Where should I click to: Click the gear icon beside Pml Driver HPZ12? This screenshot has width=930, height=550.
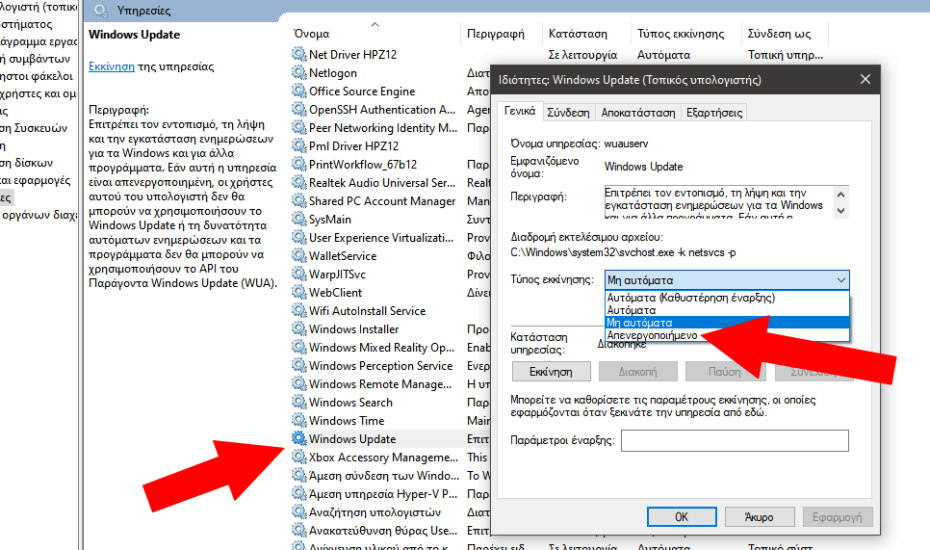coord(299,145)
